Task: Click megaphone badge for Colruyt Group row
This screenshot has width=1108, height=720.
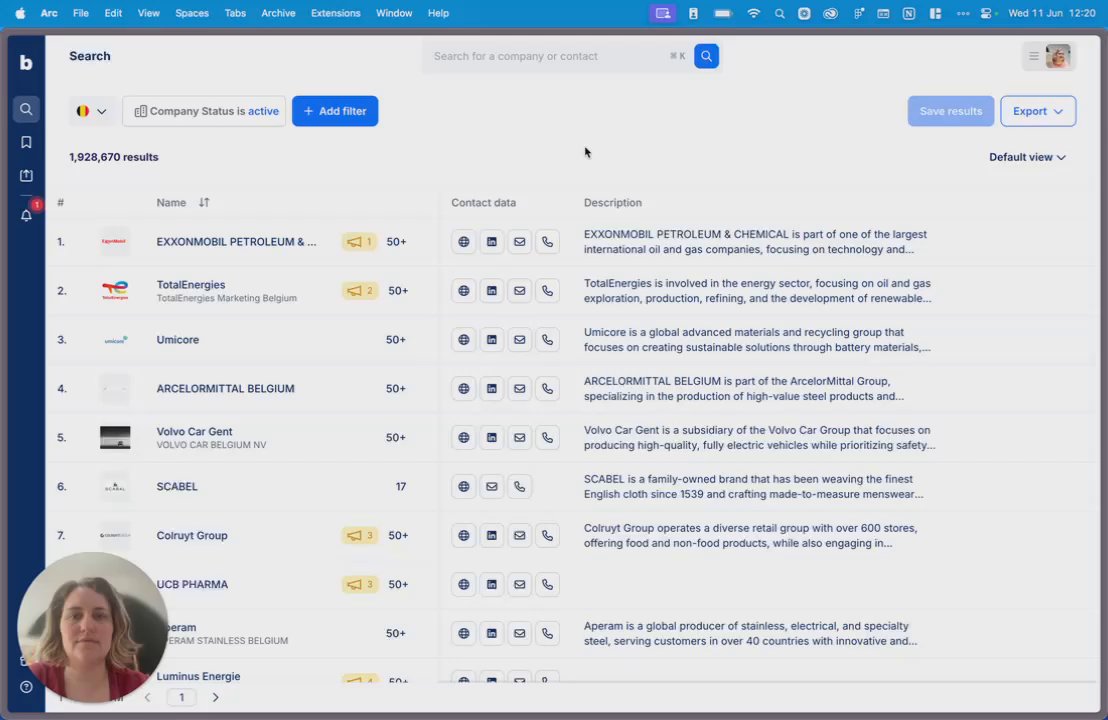Action: [x=360, y=536]
